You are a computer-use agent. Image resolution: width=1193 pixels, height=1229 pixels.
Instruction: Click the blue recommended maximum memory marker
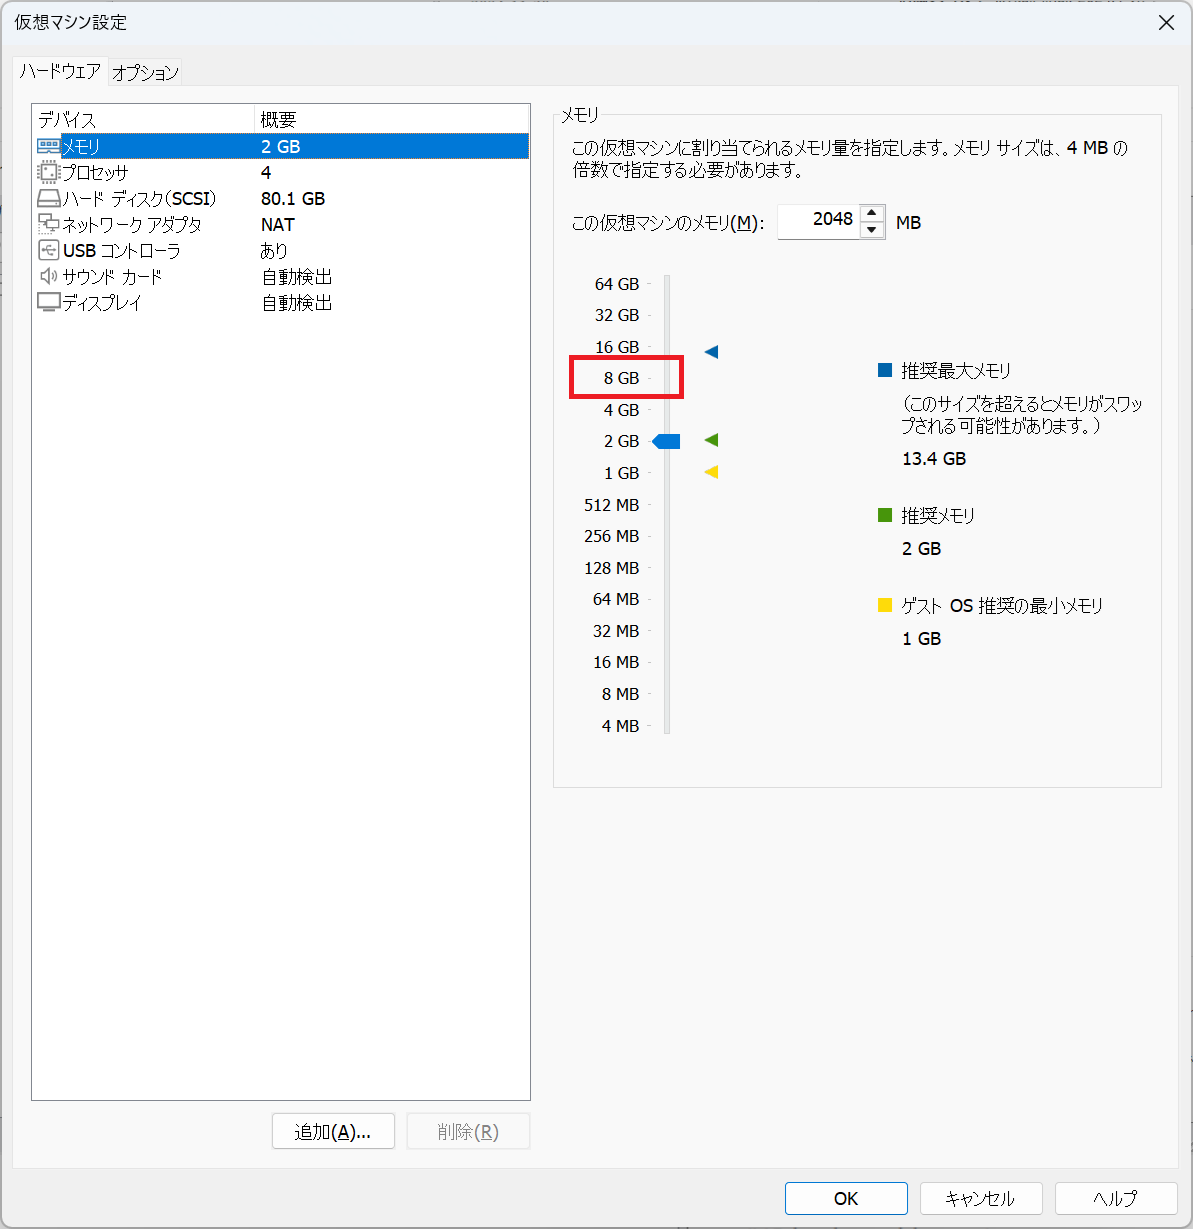tap(711, 352)
